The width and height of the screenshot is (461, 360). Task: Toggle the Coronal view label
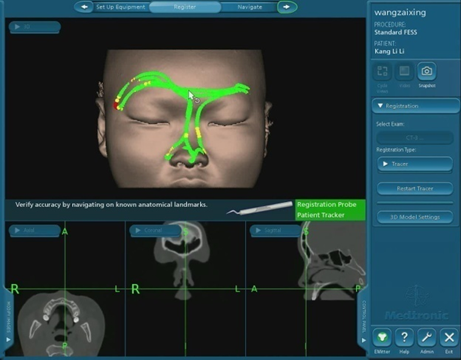[155, 230]
